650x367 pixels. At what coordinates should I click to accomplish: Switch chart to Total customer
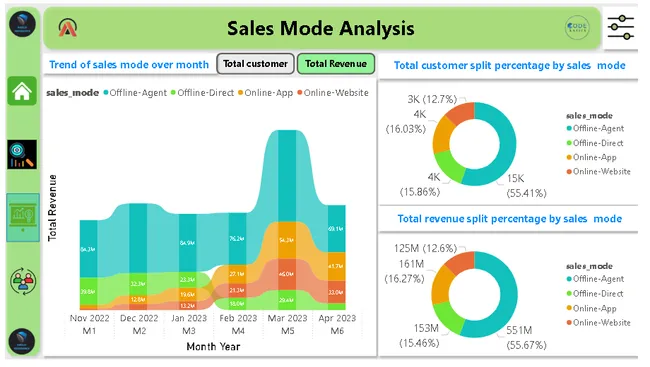pyautogui.click(x=255, y=64)
